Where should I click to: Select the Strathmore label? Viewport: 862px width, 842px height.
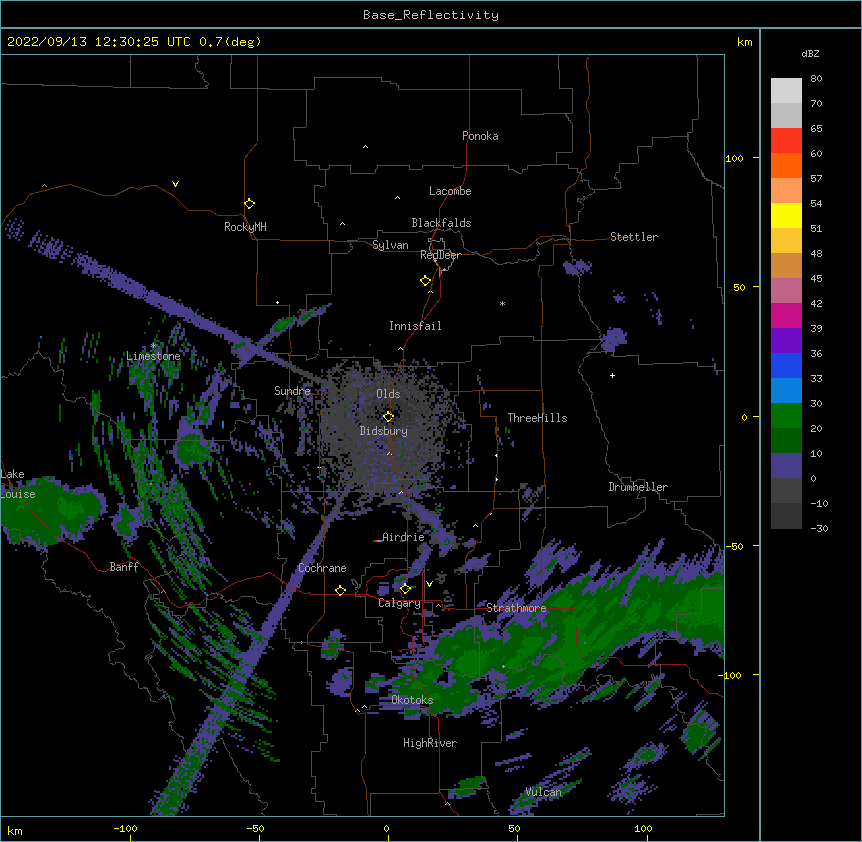pos(516,608)
